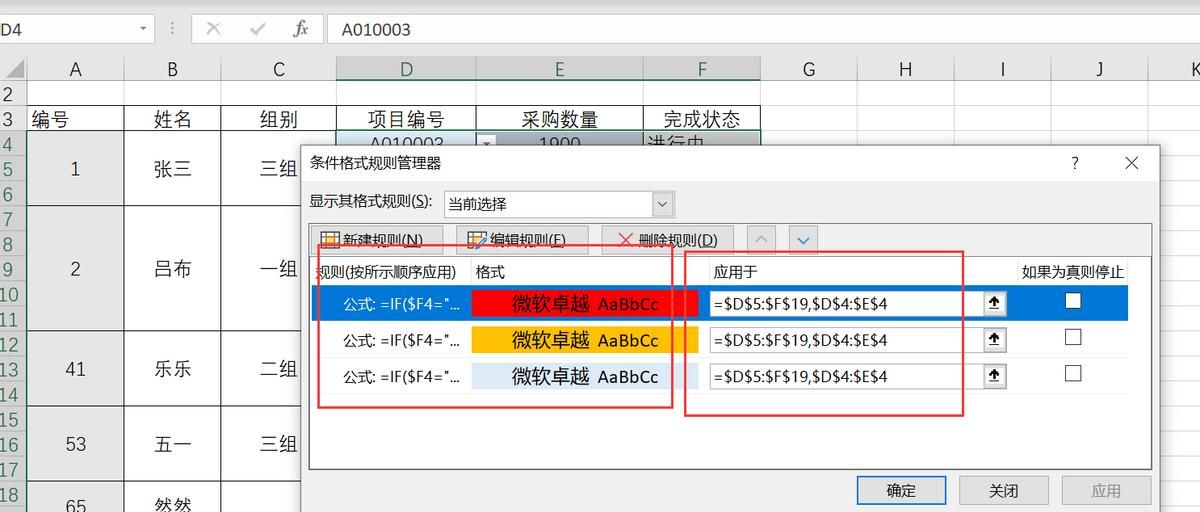Click the 删除规则 button

tap(667, 240)
